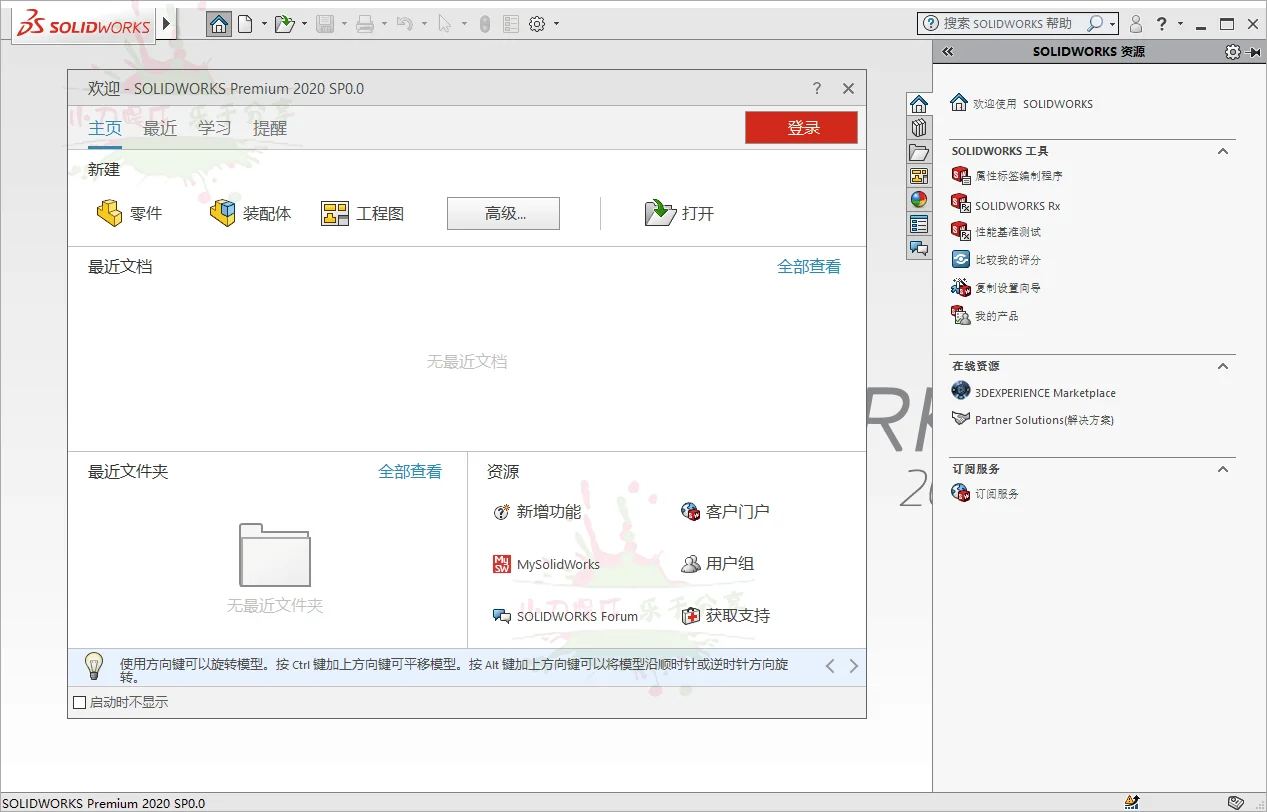Open the View Palette panel
1267x812 pixels.
(919, 175)
